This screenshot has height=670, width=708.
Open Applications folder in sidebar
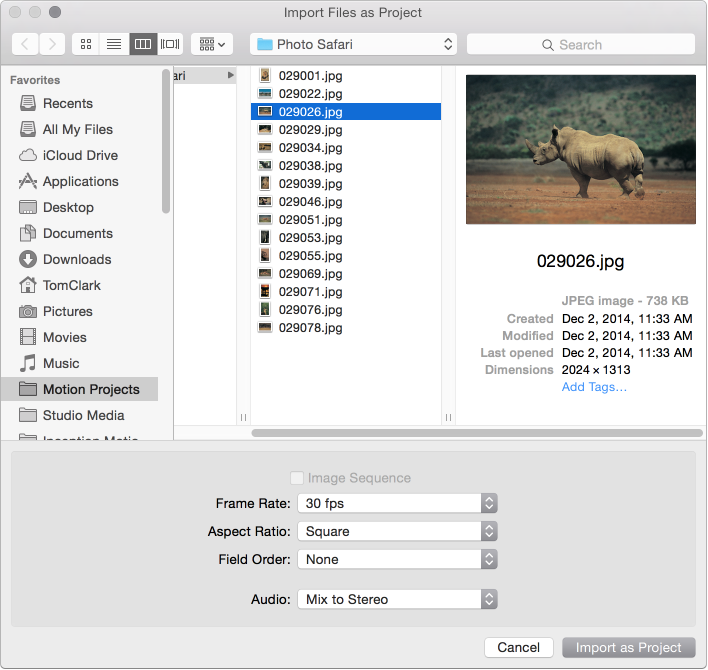pos(79,181)
